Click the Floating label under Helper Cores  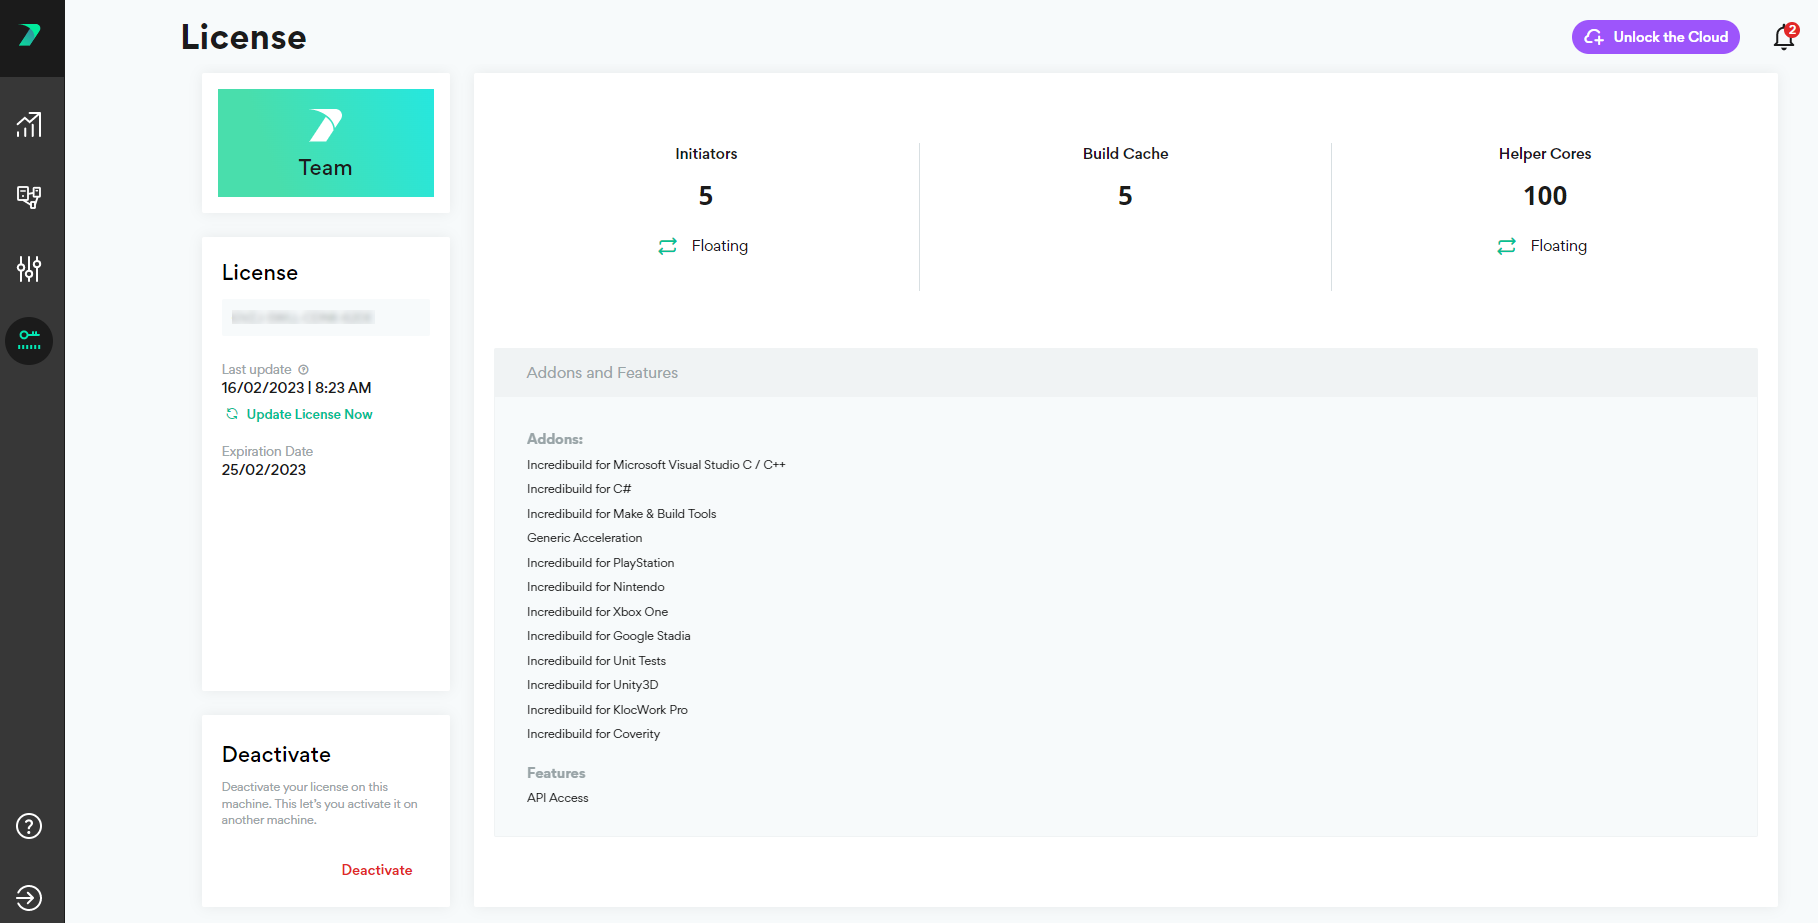pyautogui.click(x=1559, y=246)
